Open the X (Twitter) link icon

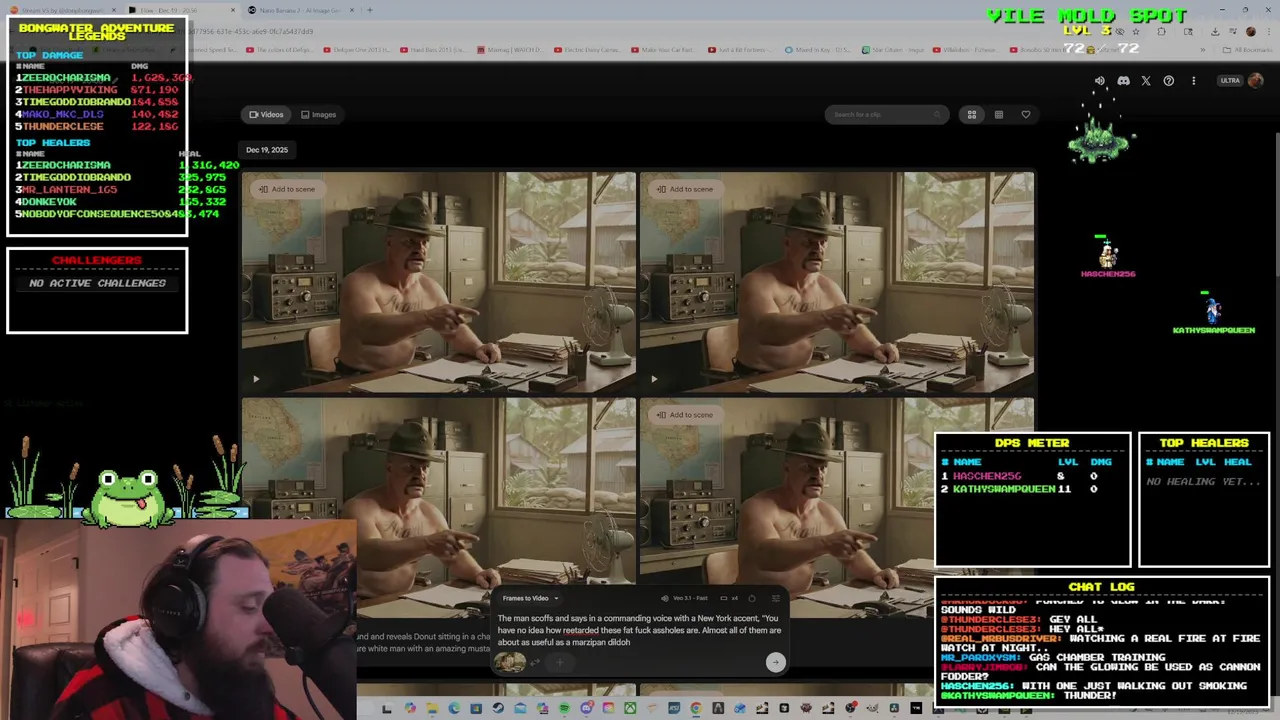click(1146, 81)
